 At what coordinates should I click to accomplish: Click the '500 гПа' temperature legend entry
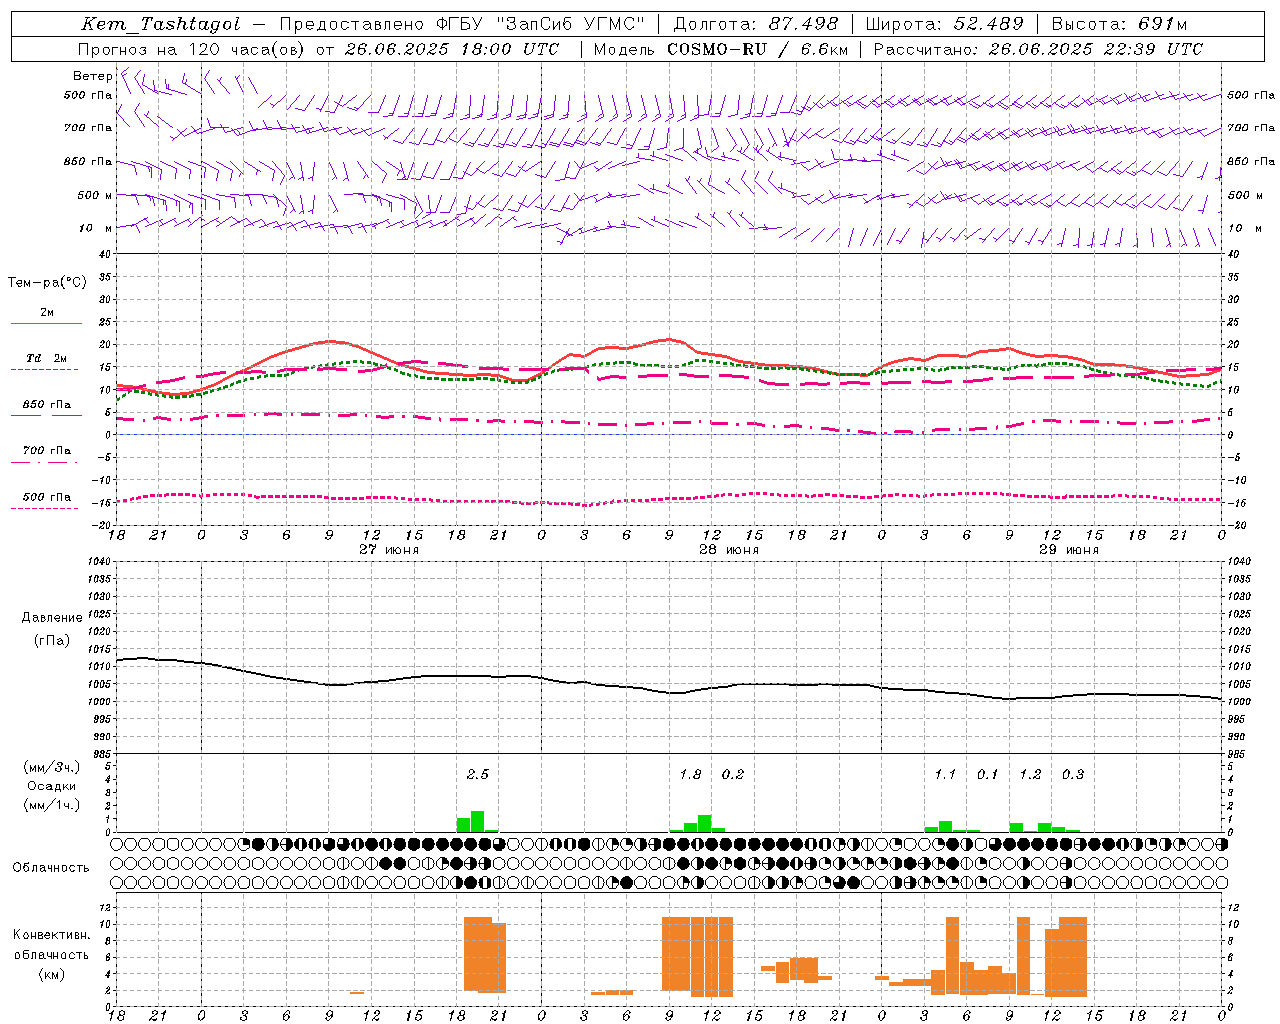tap(46, 497)
